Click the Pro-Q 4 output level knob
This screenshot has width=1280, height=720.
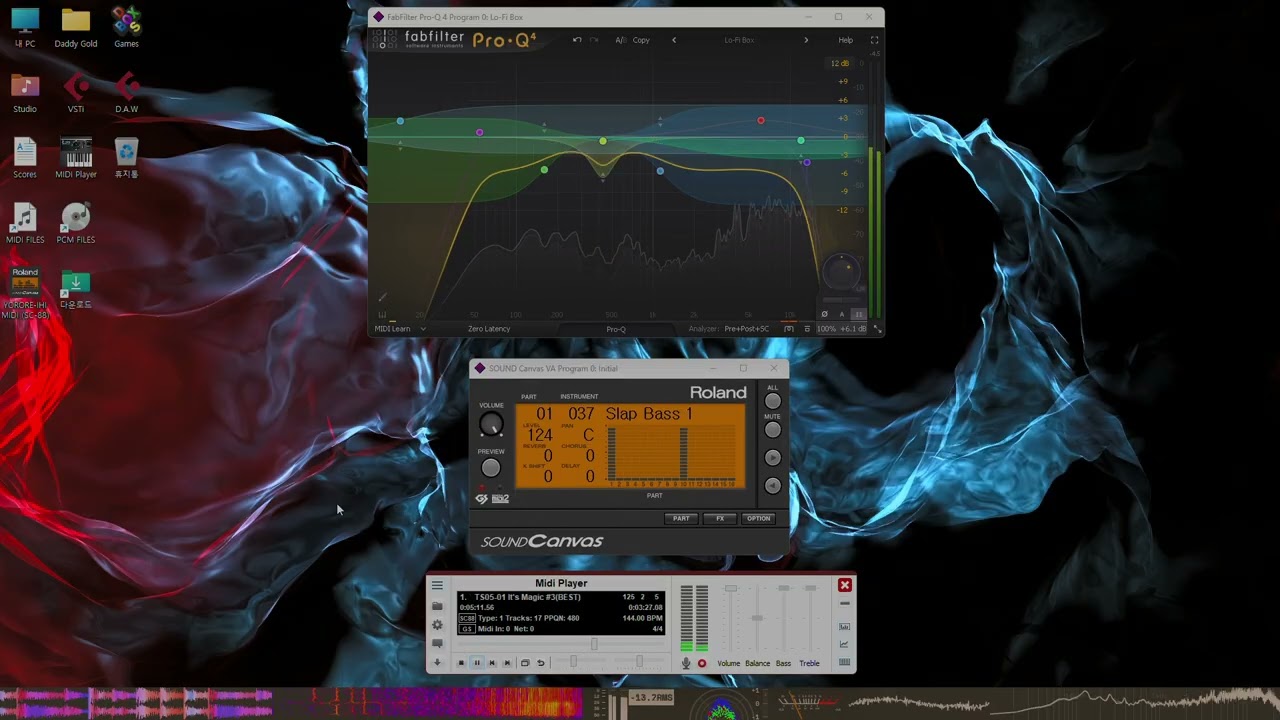point(841,271)
